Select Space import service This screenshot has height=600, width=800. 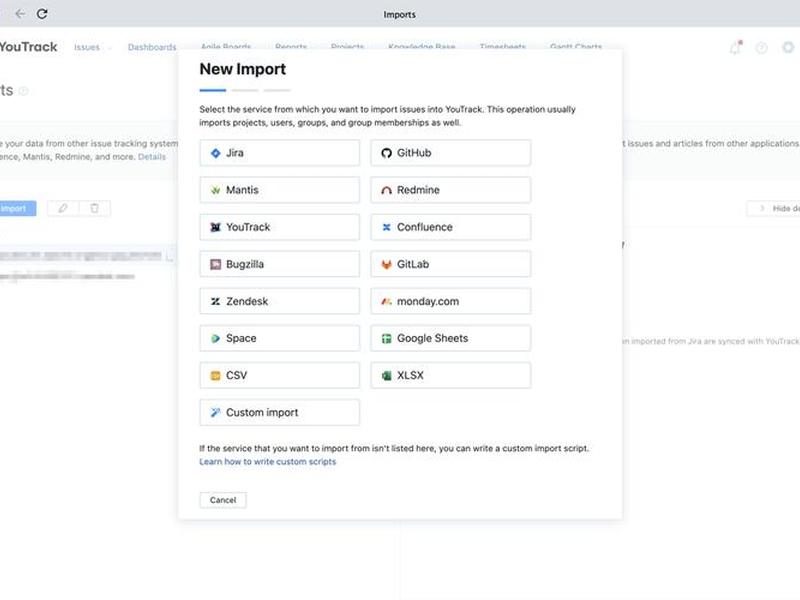tap(279, 338)
